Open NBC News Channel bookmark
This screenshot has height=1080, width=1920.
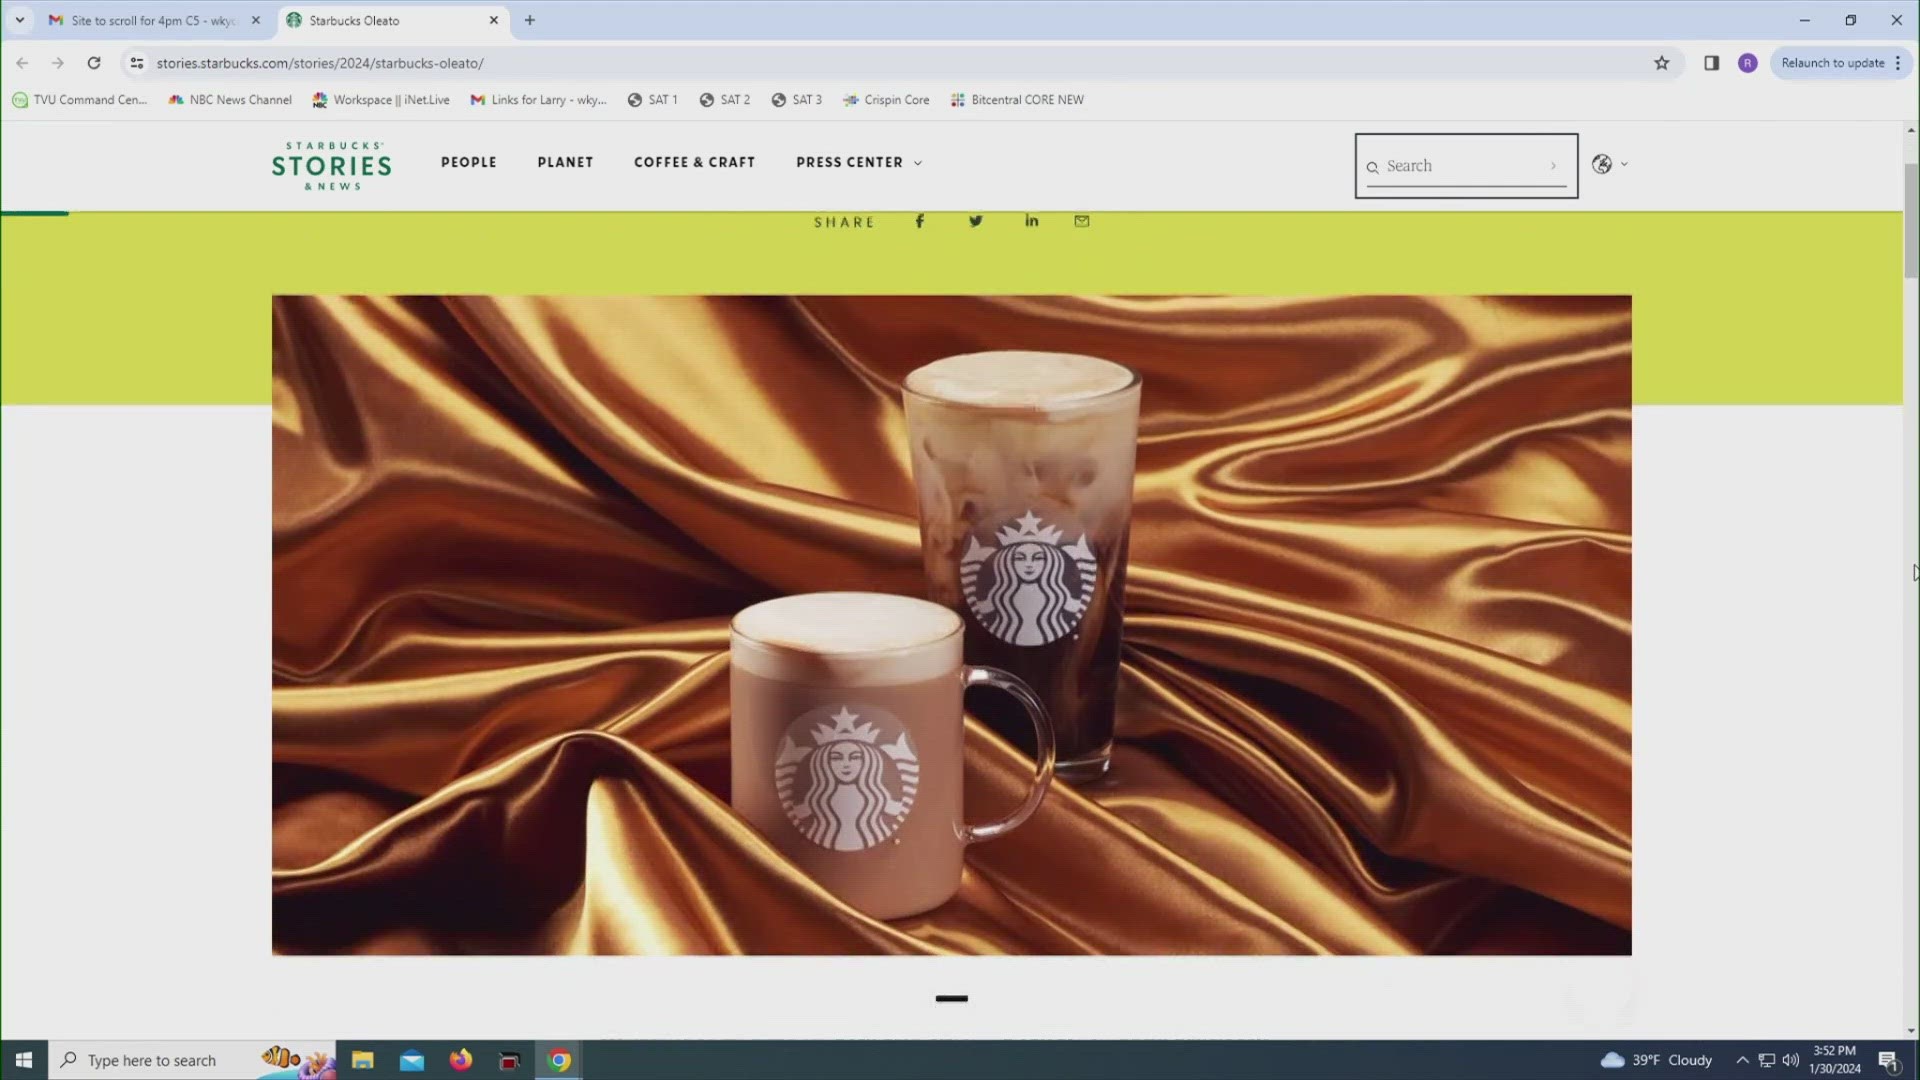tap(231, 100)
